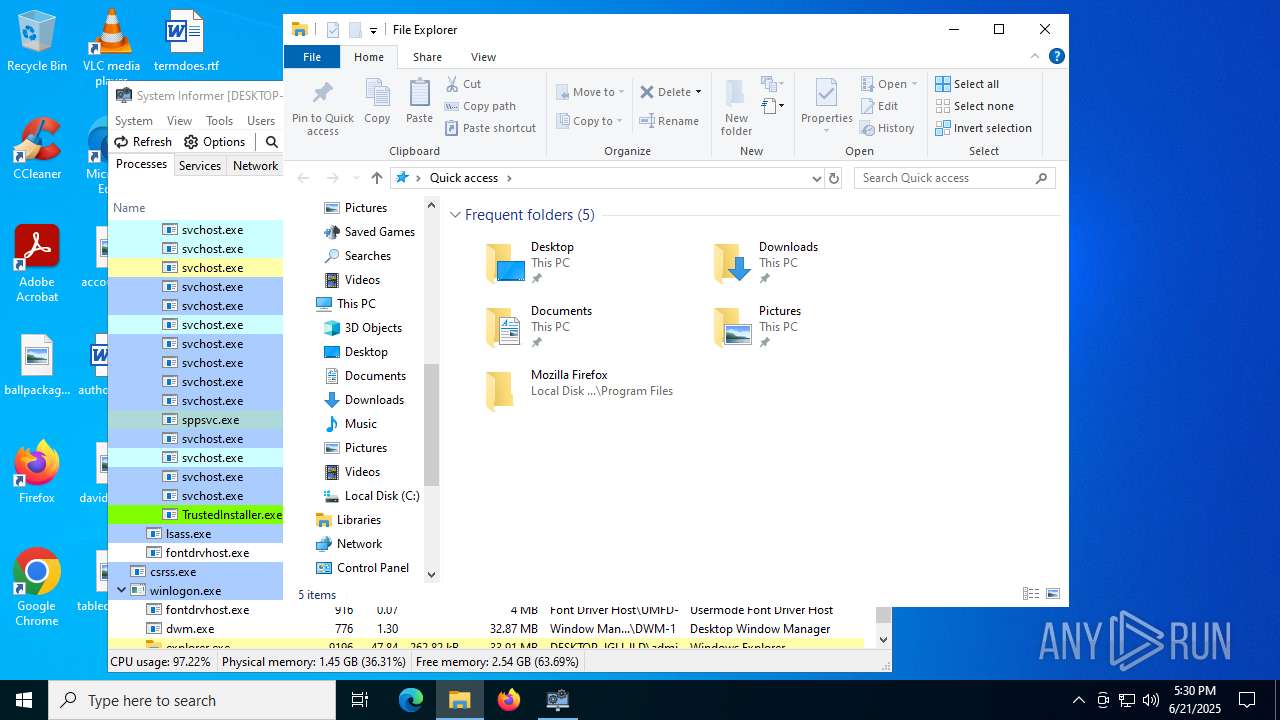Click the taskbar search box
Screen dimensions: 1280x720
pos(192,700)
